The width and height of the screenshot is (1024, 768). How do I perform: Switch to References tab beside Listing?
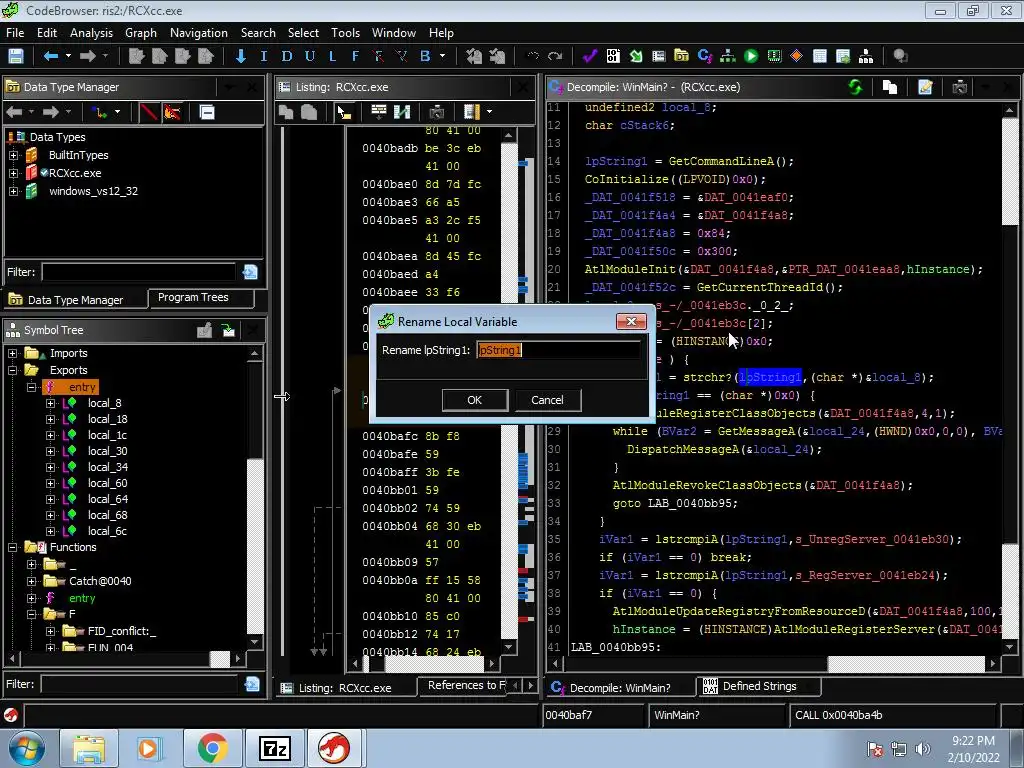[466, 686]
